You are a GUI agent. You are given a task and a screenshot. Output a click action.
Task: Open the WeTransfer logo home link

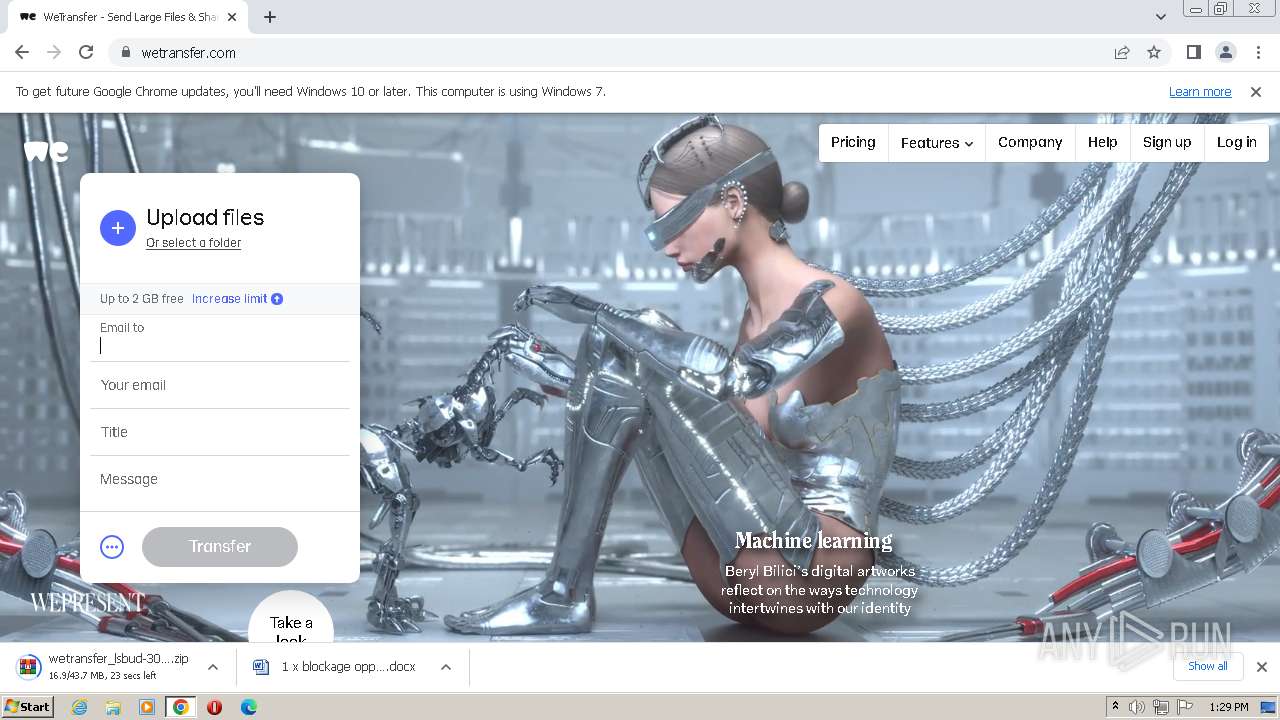tap(46, 151)
